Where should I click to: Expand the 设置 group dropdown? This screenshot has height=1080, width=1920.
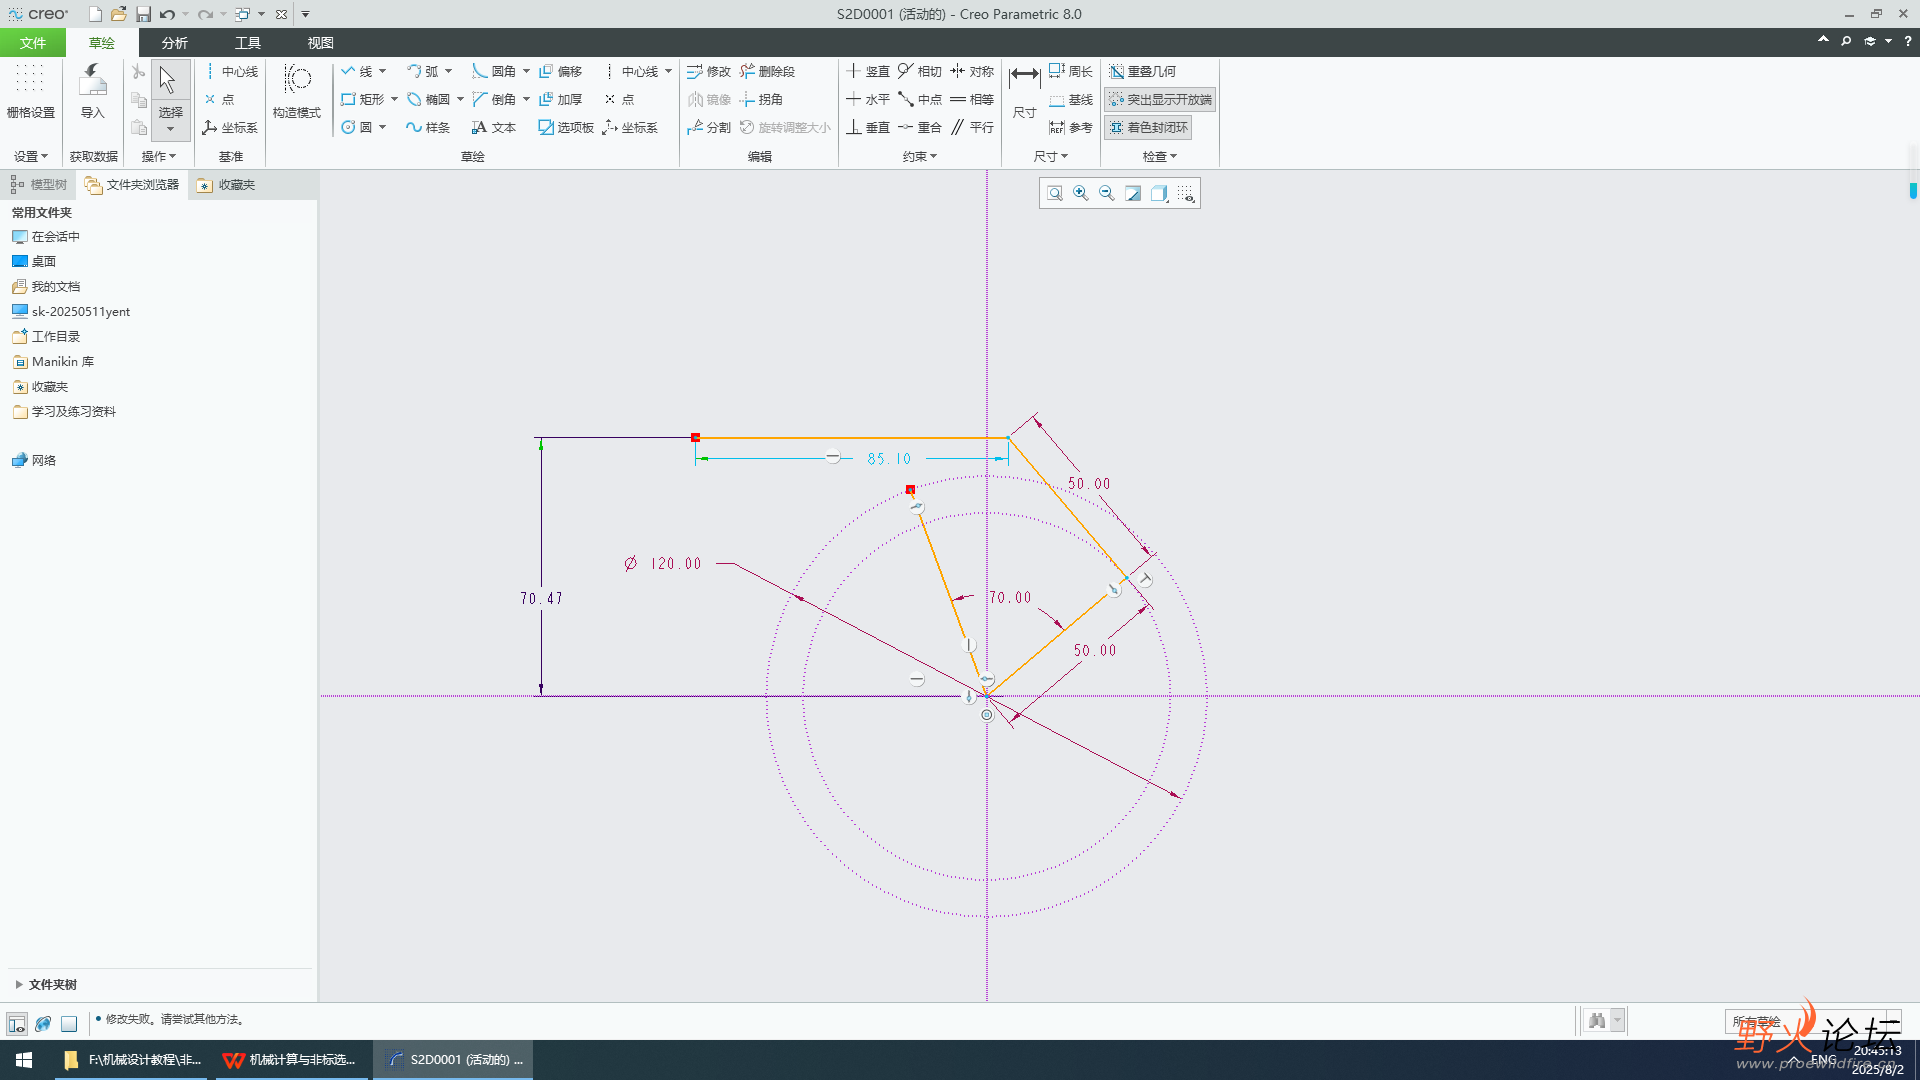click(31, 156)
